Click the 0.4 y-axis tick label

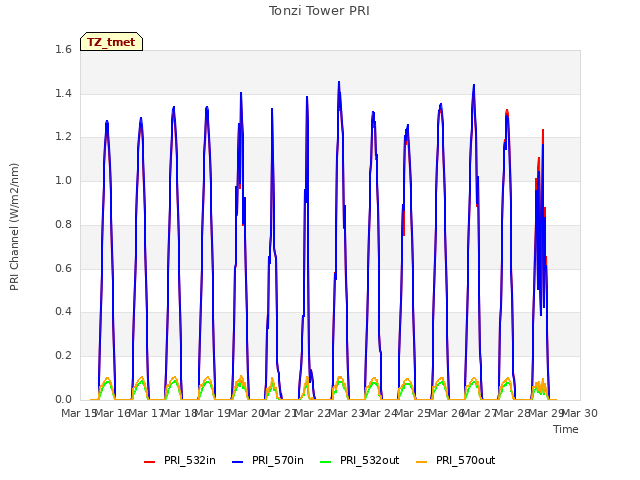63,311
